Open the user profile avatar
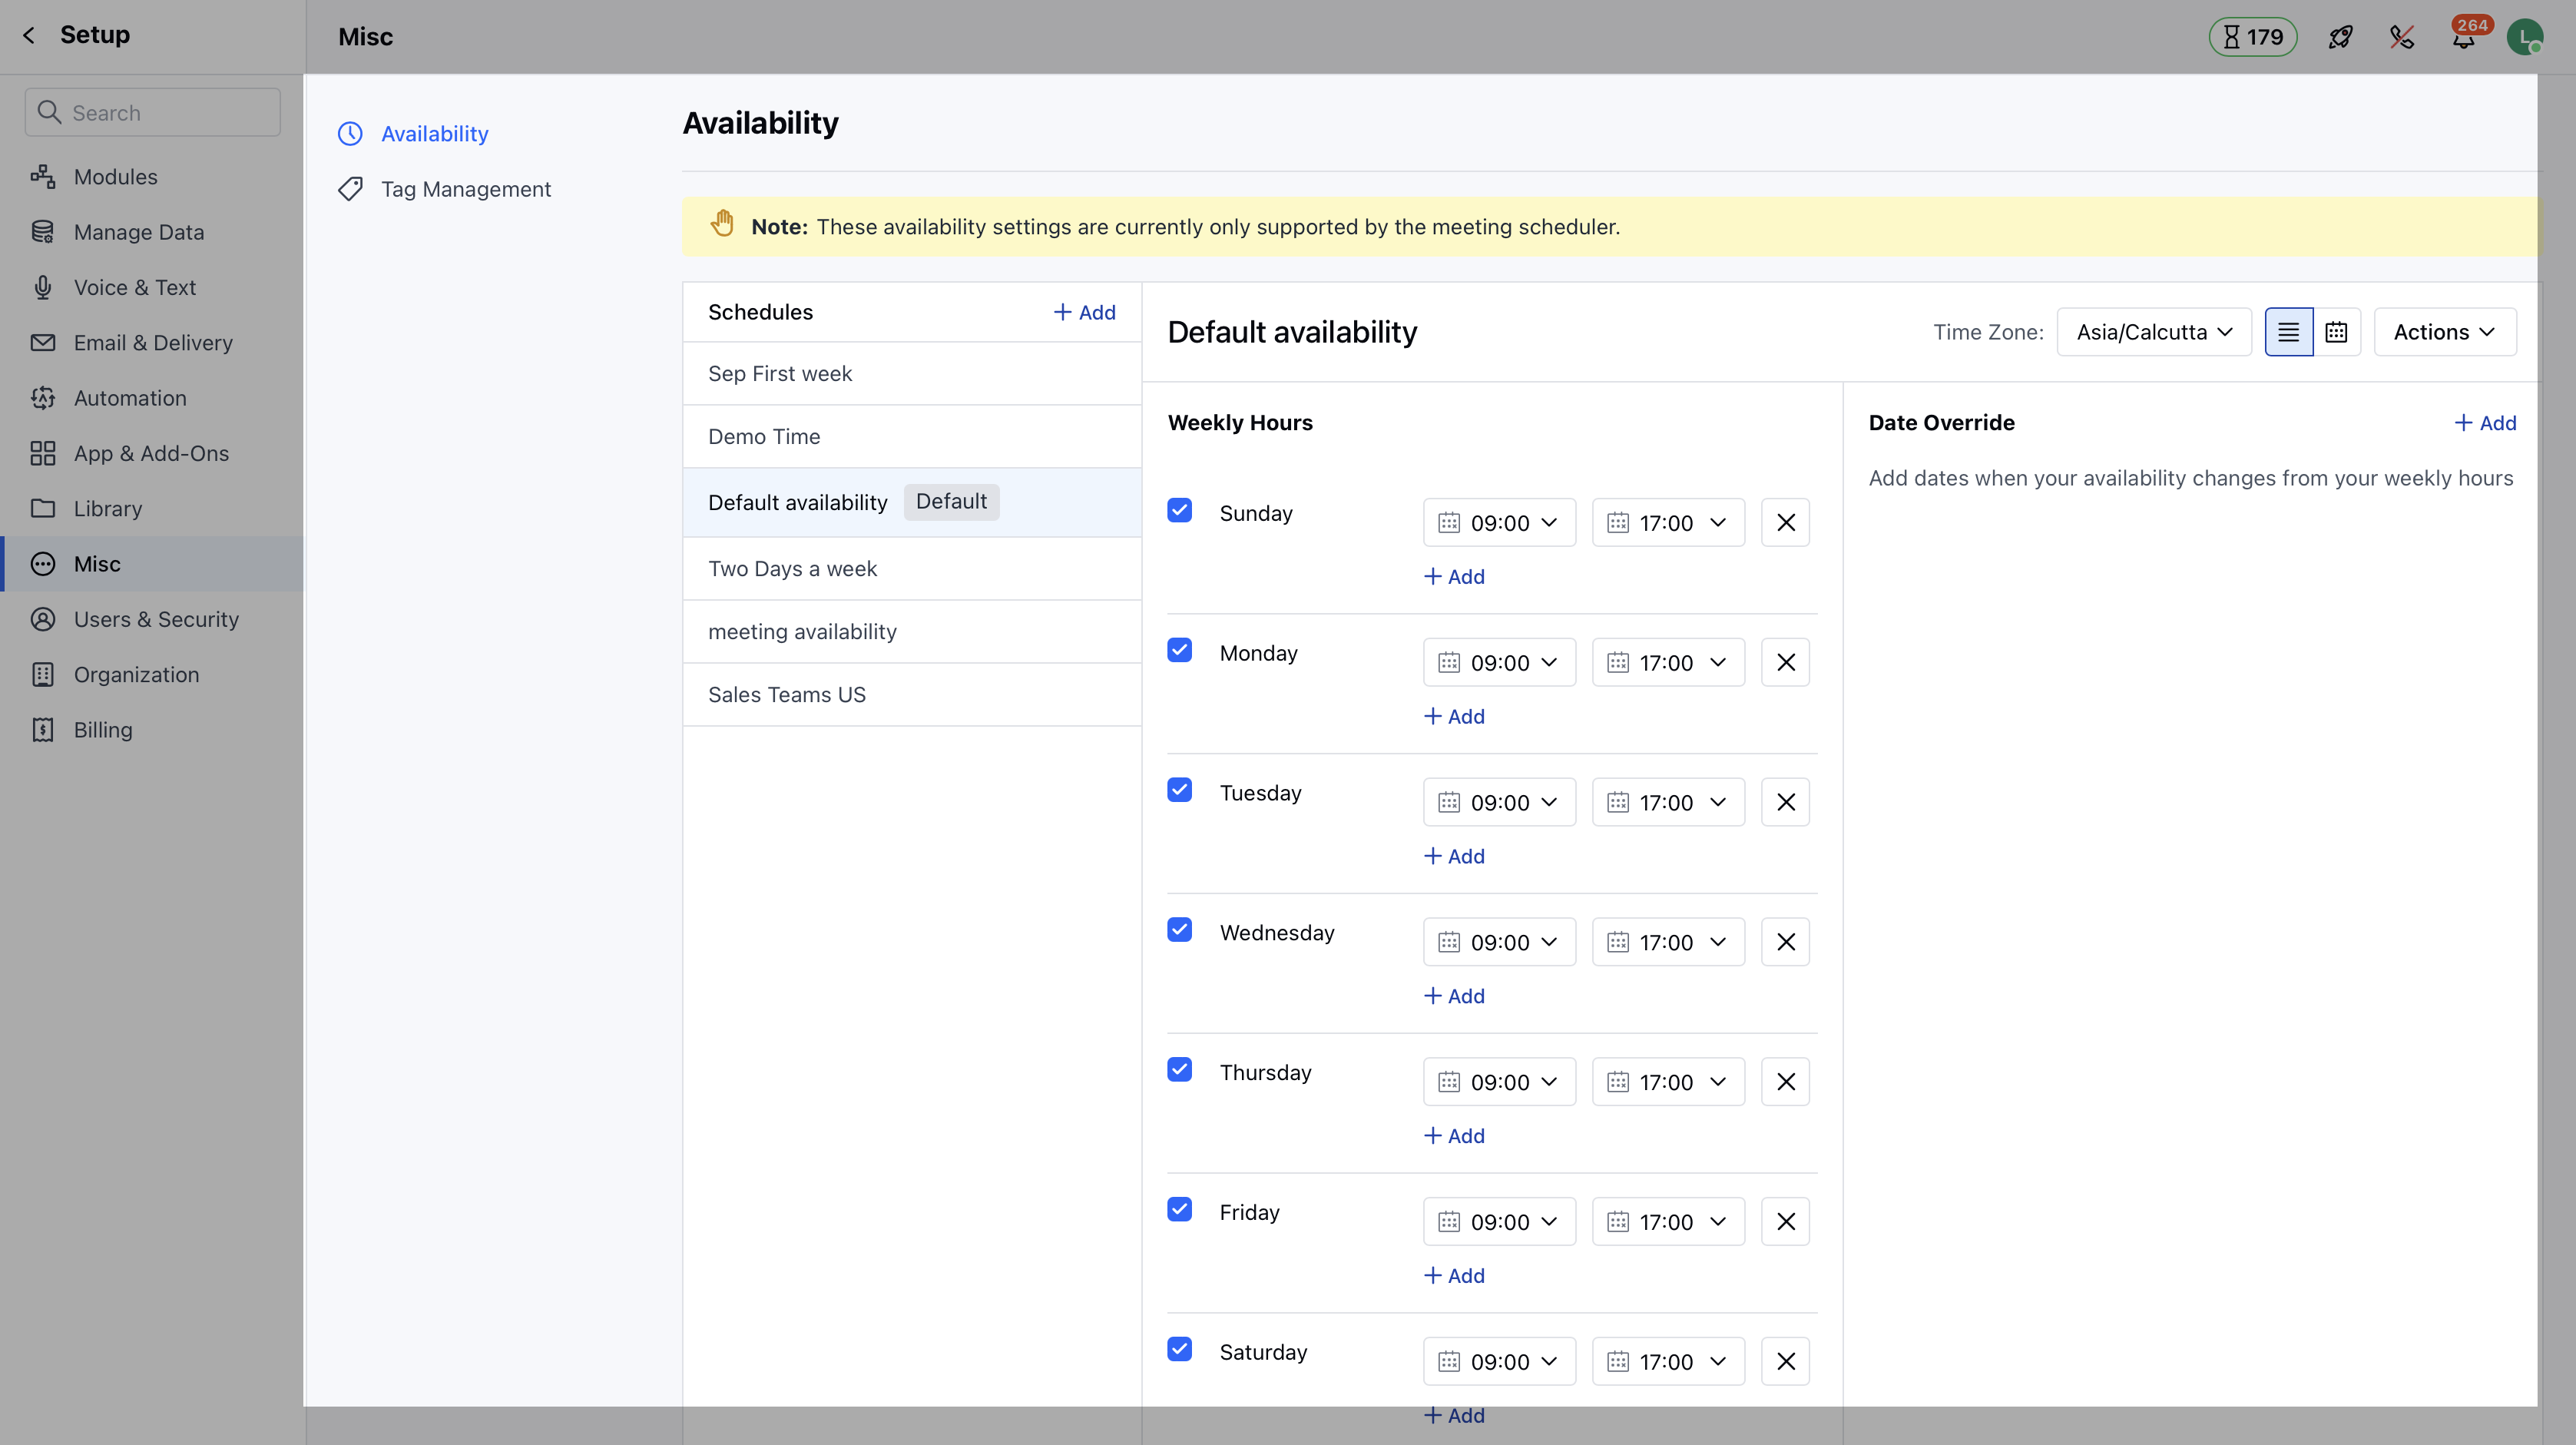Image resolution: width=2576 pixels, height=1445 pixels. click(2524, 37)
